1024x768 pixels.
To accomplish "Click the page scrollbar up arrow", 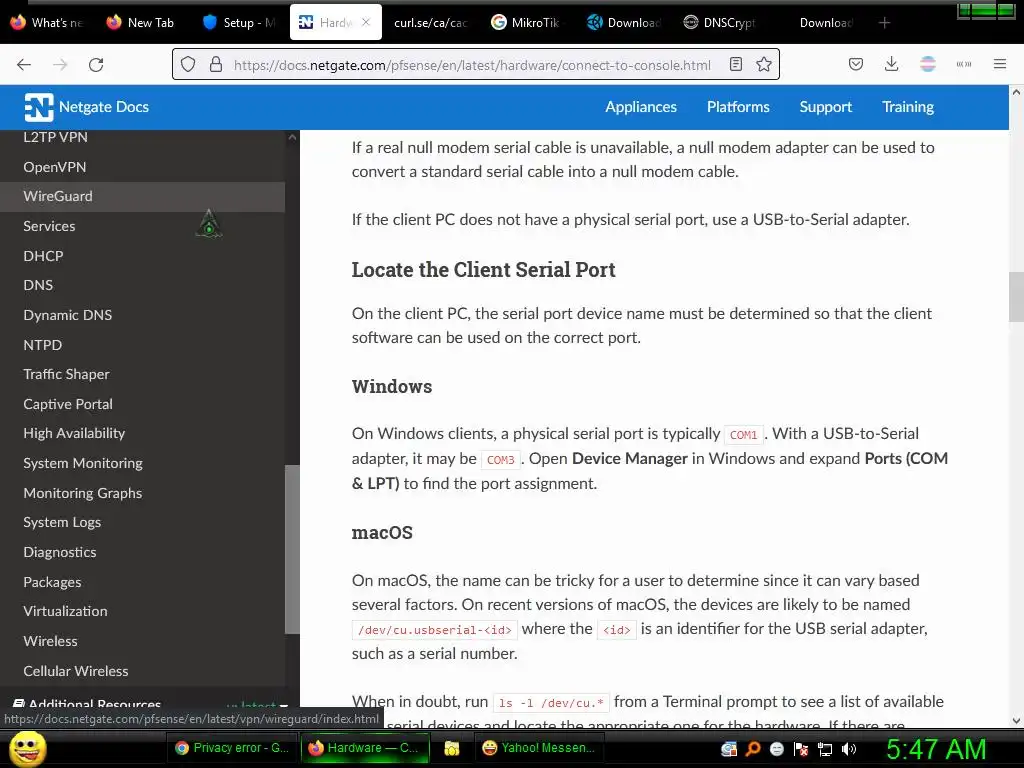I will tap(1016, 93).
